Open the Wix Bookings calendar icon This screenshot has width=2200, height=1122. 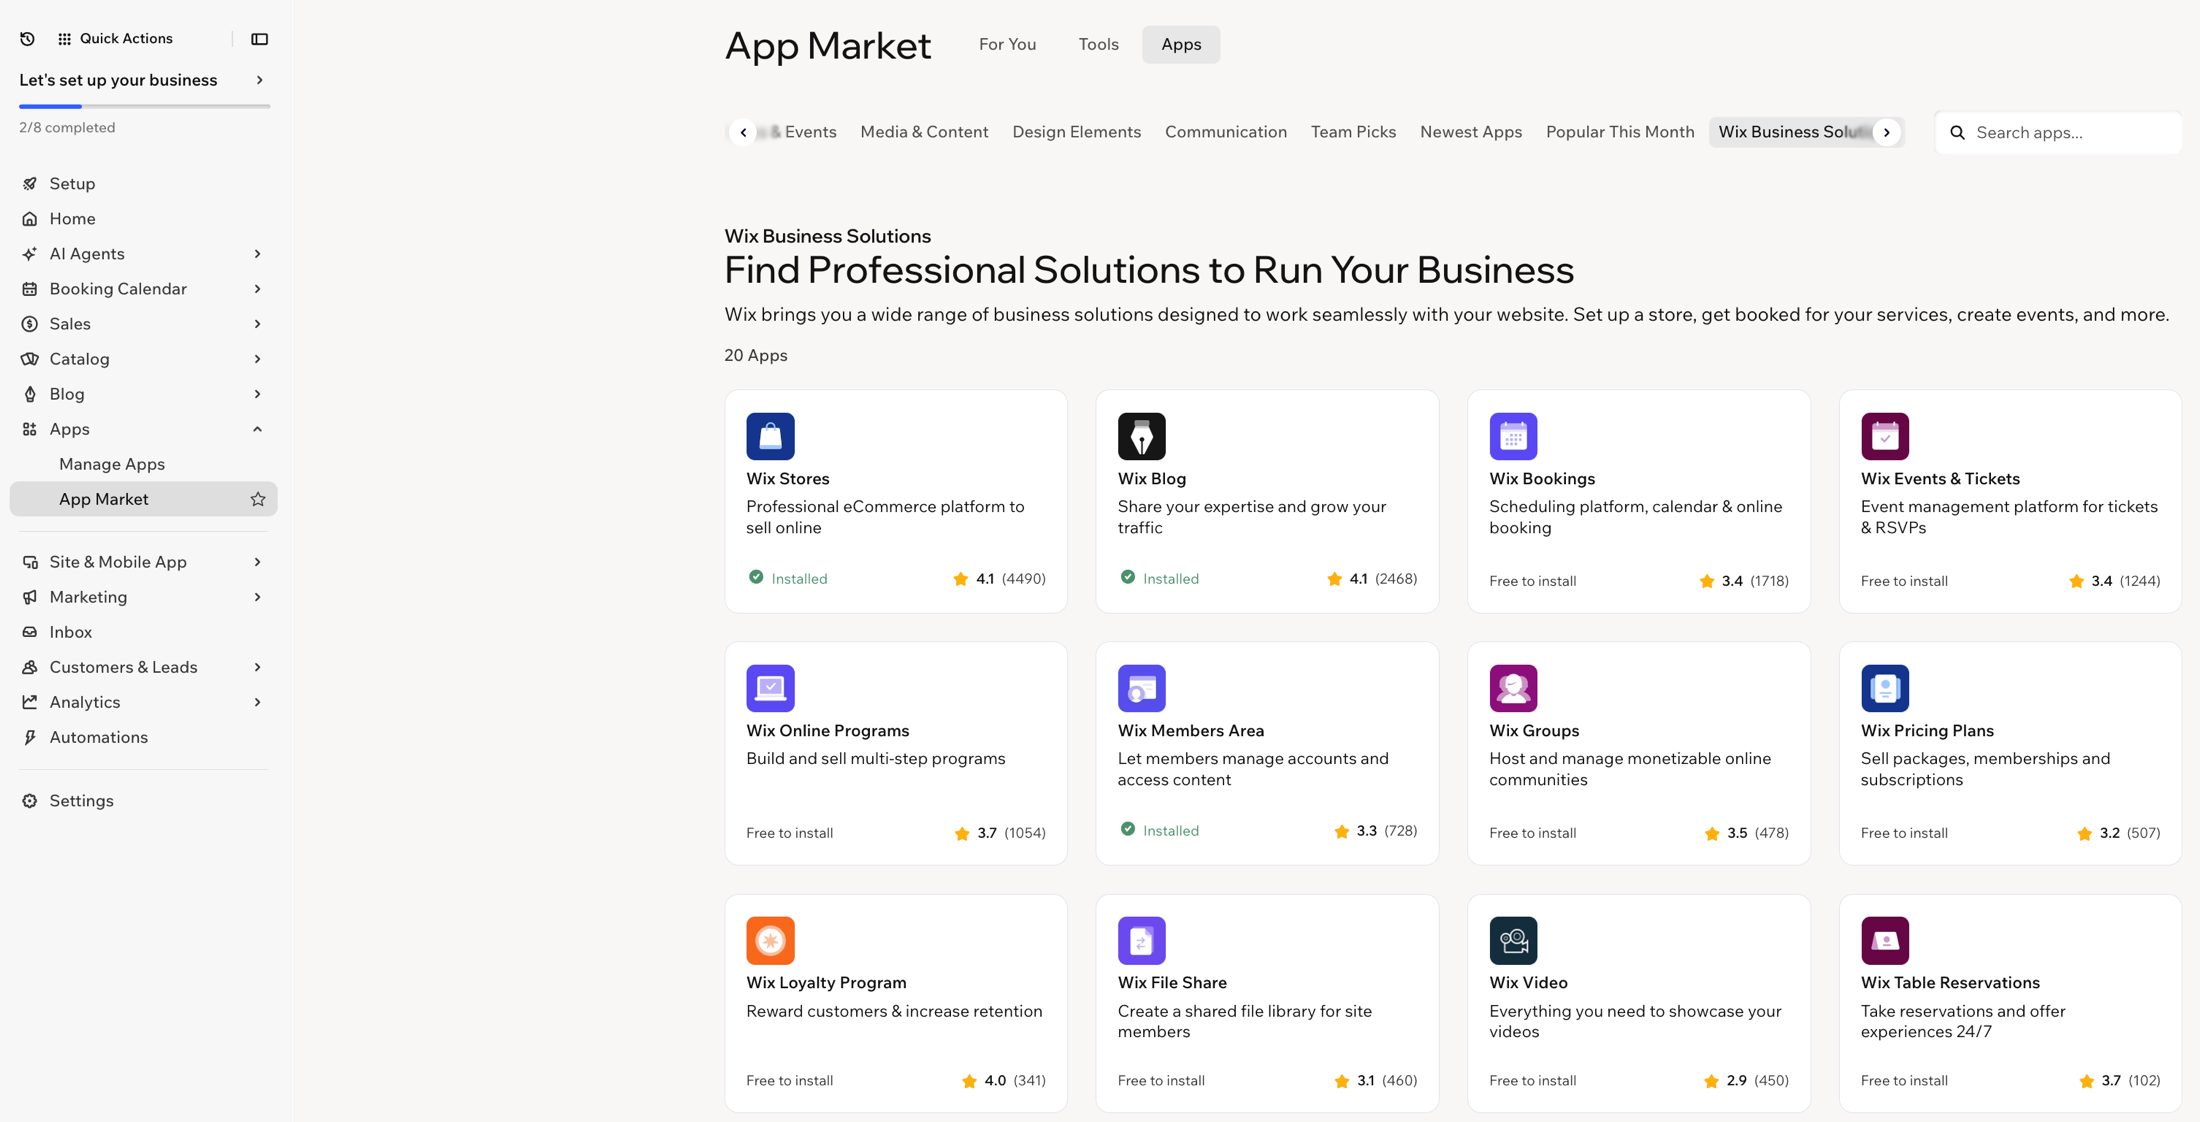tap(1513, 436)
